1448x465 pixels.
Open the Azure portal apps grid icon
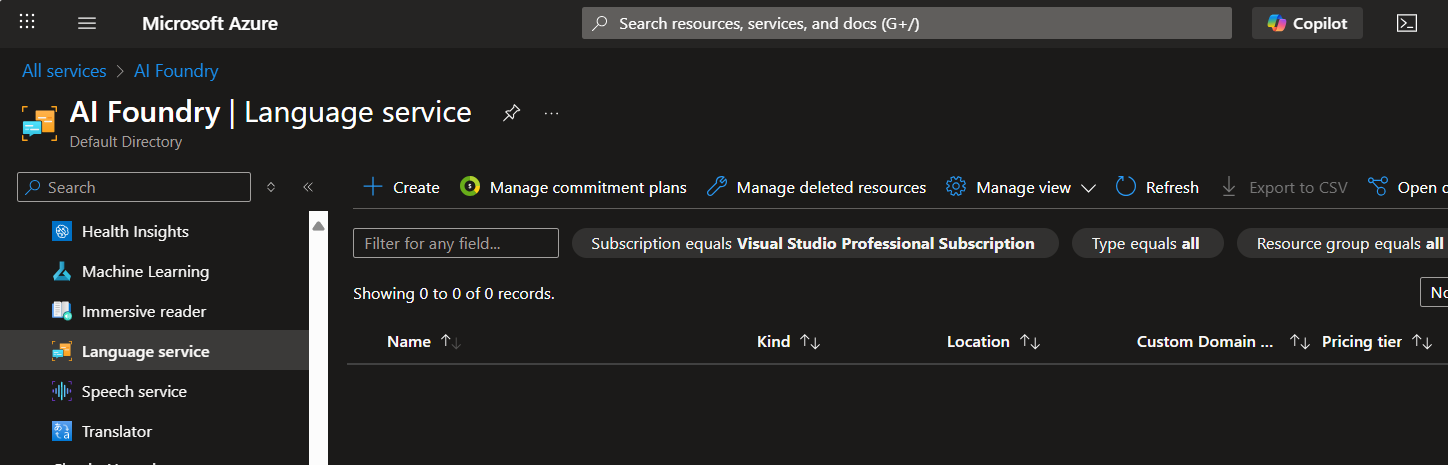point(27,22)
